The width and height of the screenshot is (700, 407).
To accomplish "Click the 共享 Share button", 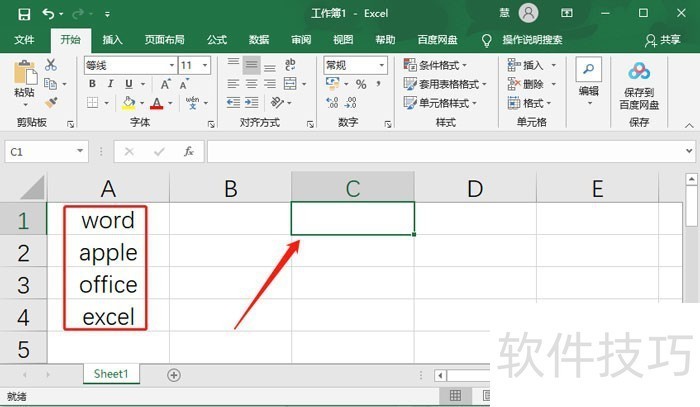I will pyautogui.click(x=662, y=40).
